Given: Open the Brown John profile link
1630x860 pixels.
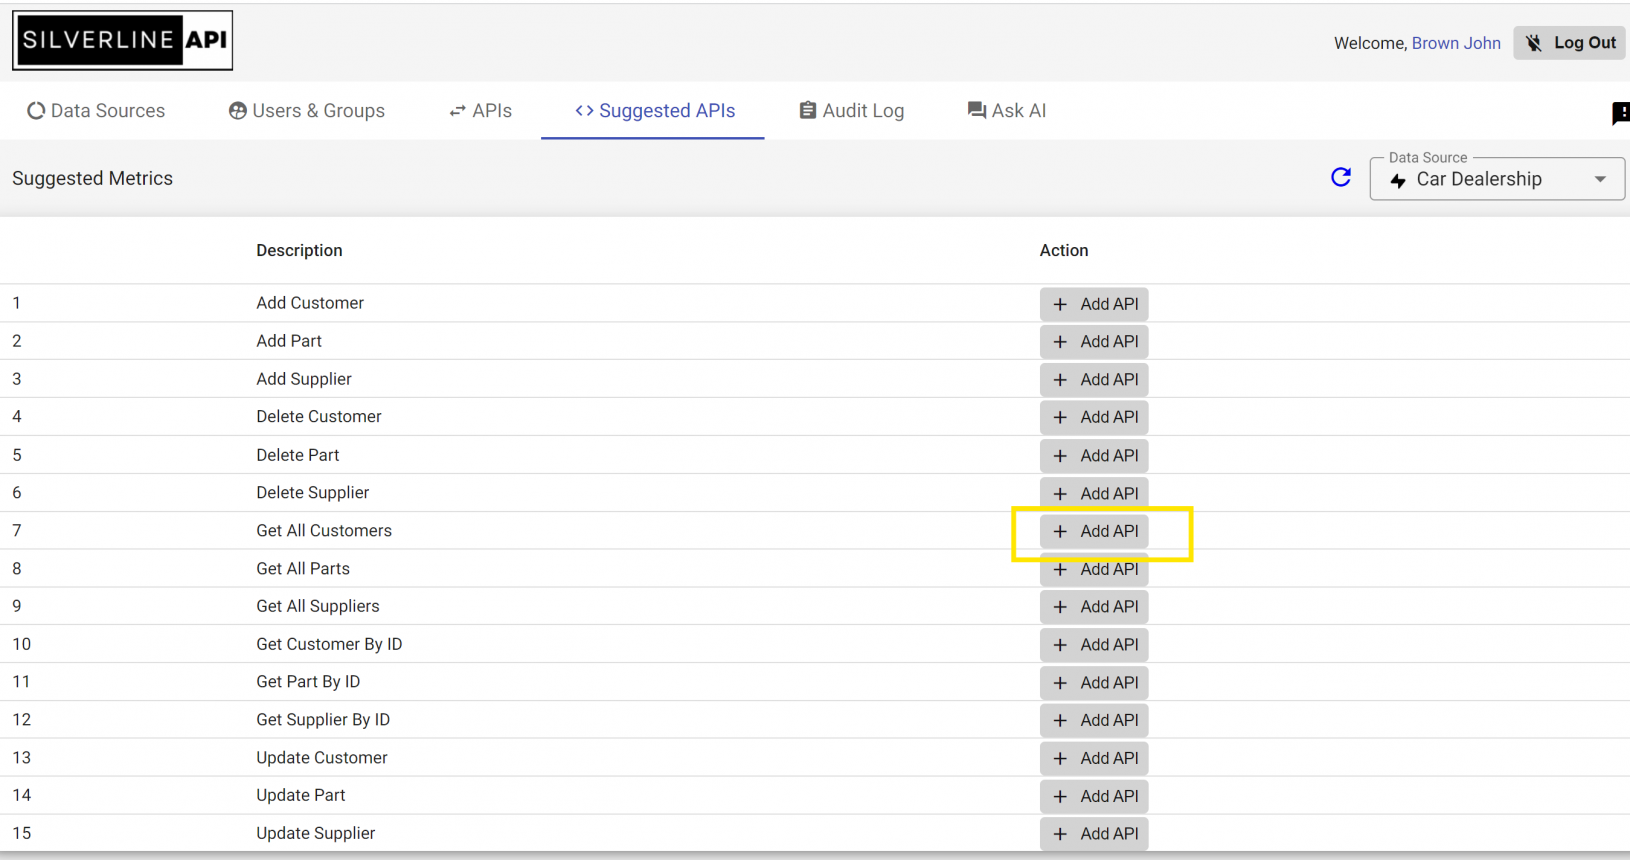Looking at the screenshot, I should (1456, 43).
